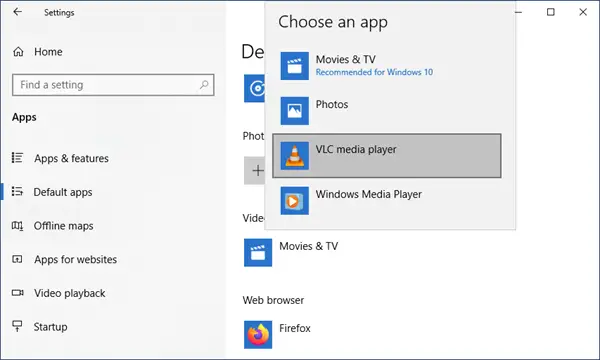Click Movies & TV icon in chooser popup
This screenshot has width=600, height=360.
295,66
